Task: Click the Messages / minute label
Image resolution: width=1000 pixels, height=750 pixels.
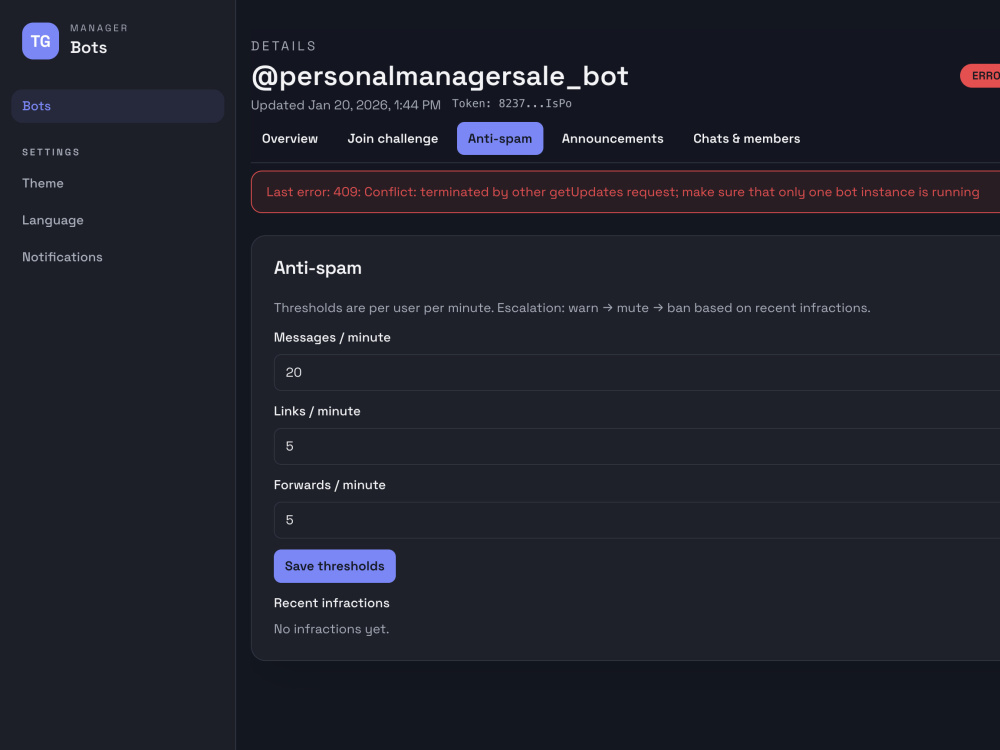Action: coord(332,337)
